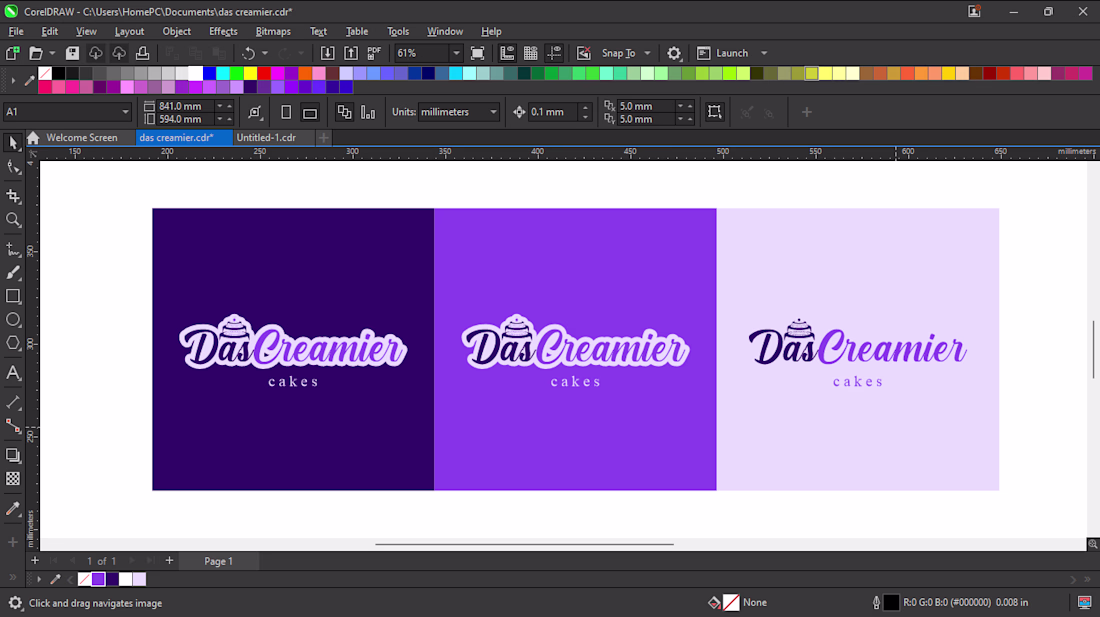Screen dimensions: 1100x617
Task: Toggle Snap Off button
Action: 584,53
